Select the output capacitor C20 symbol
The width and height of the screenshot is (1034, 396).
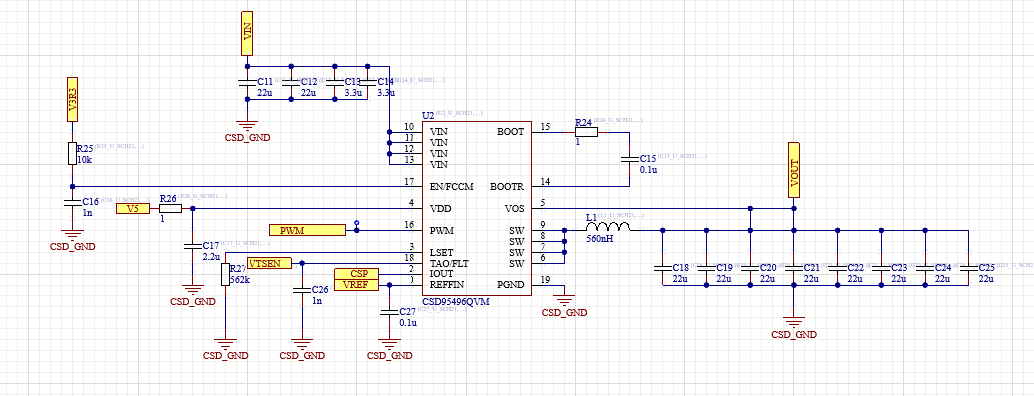coord(750,268)
